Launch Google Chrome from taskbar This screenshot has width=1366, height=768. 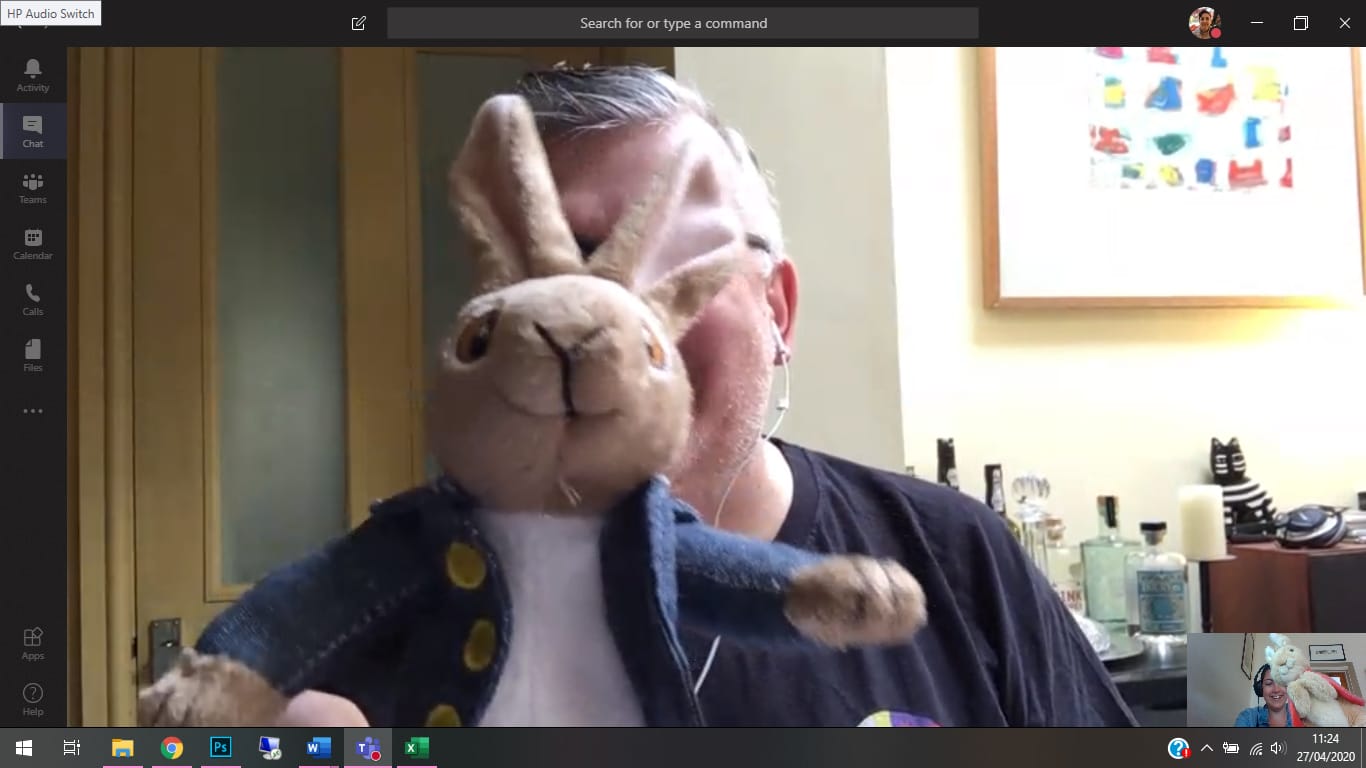[172, 748]
